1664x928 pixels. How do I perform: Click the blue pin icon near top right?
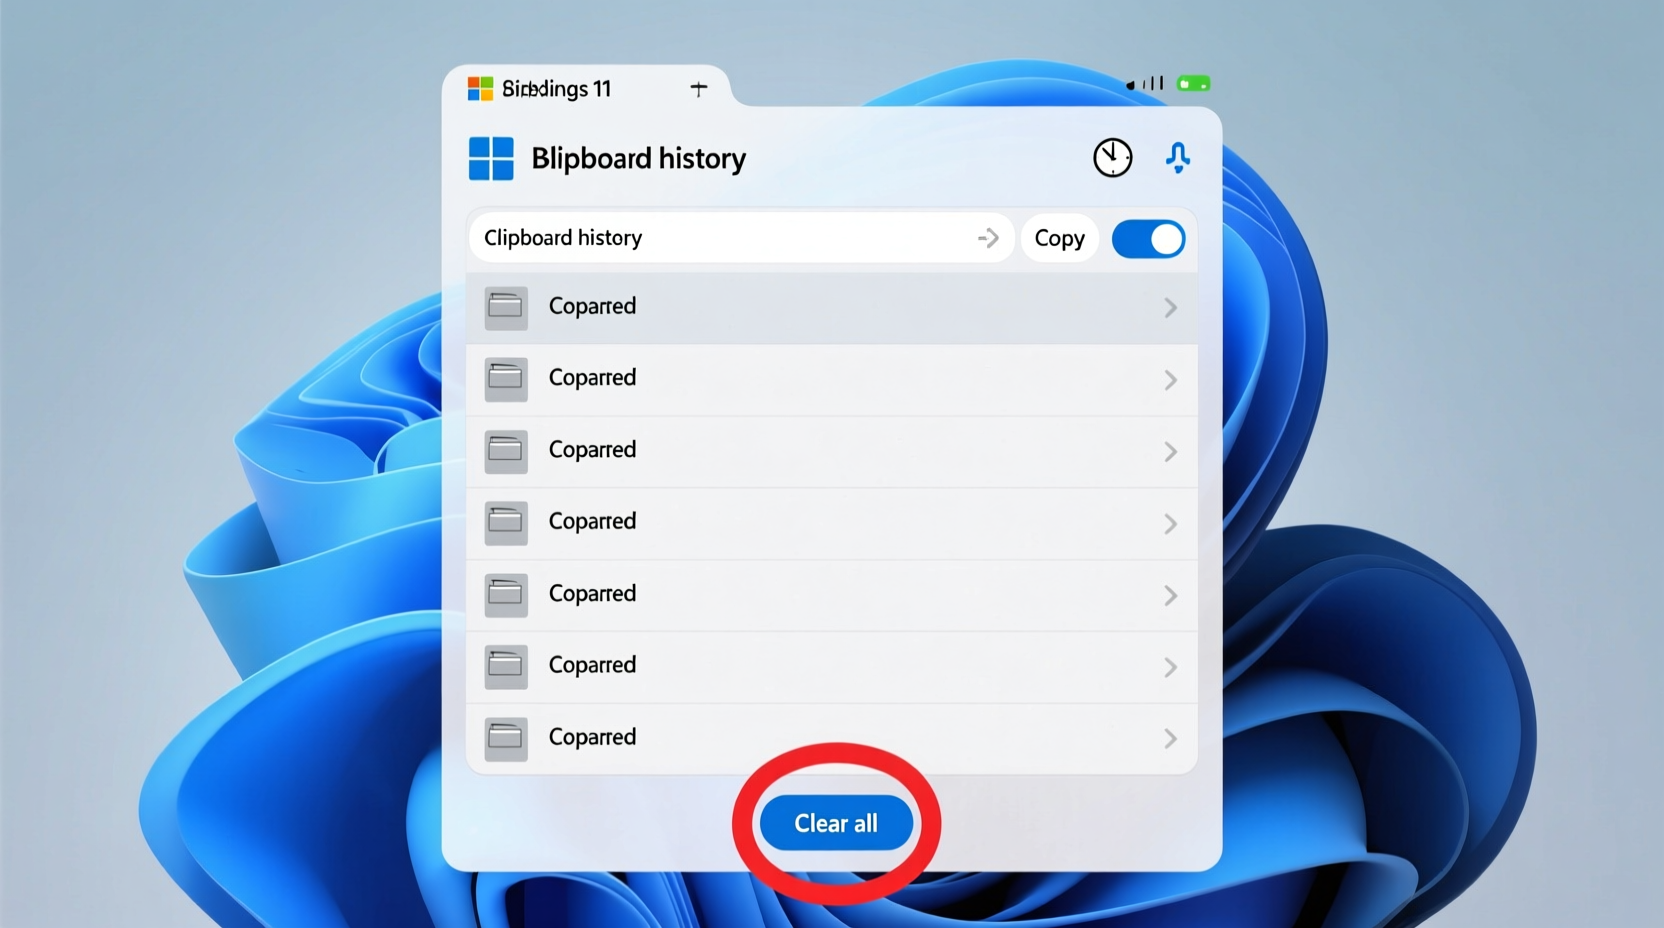coord(1179,157)
